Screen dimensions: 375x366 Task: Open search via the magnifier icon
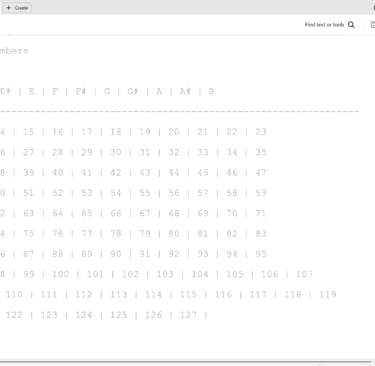[x=351, y=25]
